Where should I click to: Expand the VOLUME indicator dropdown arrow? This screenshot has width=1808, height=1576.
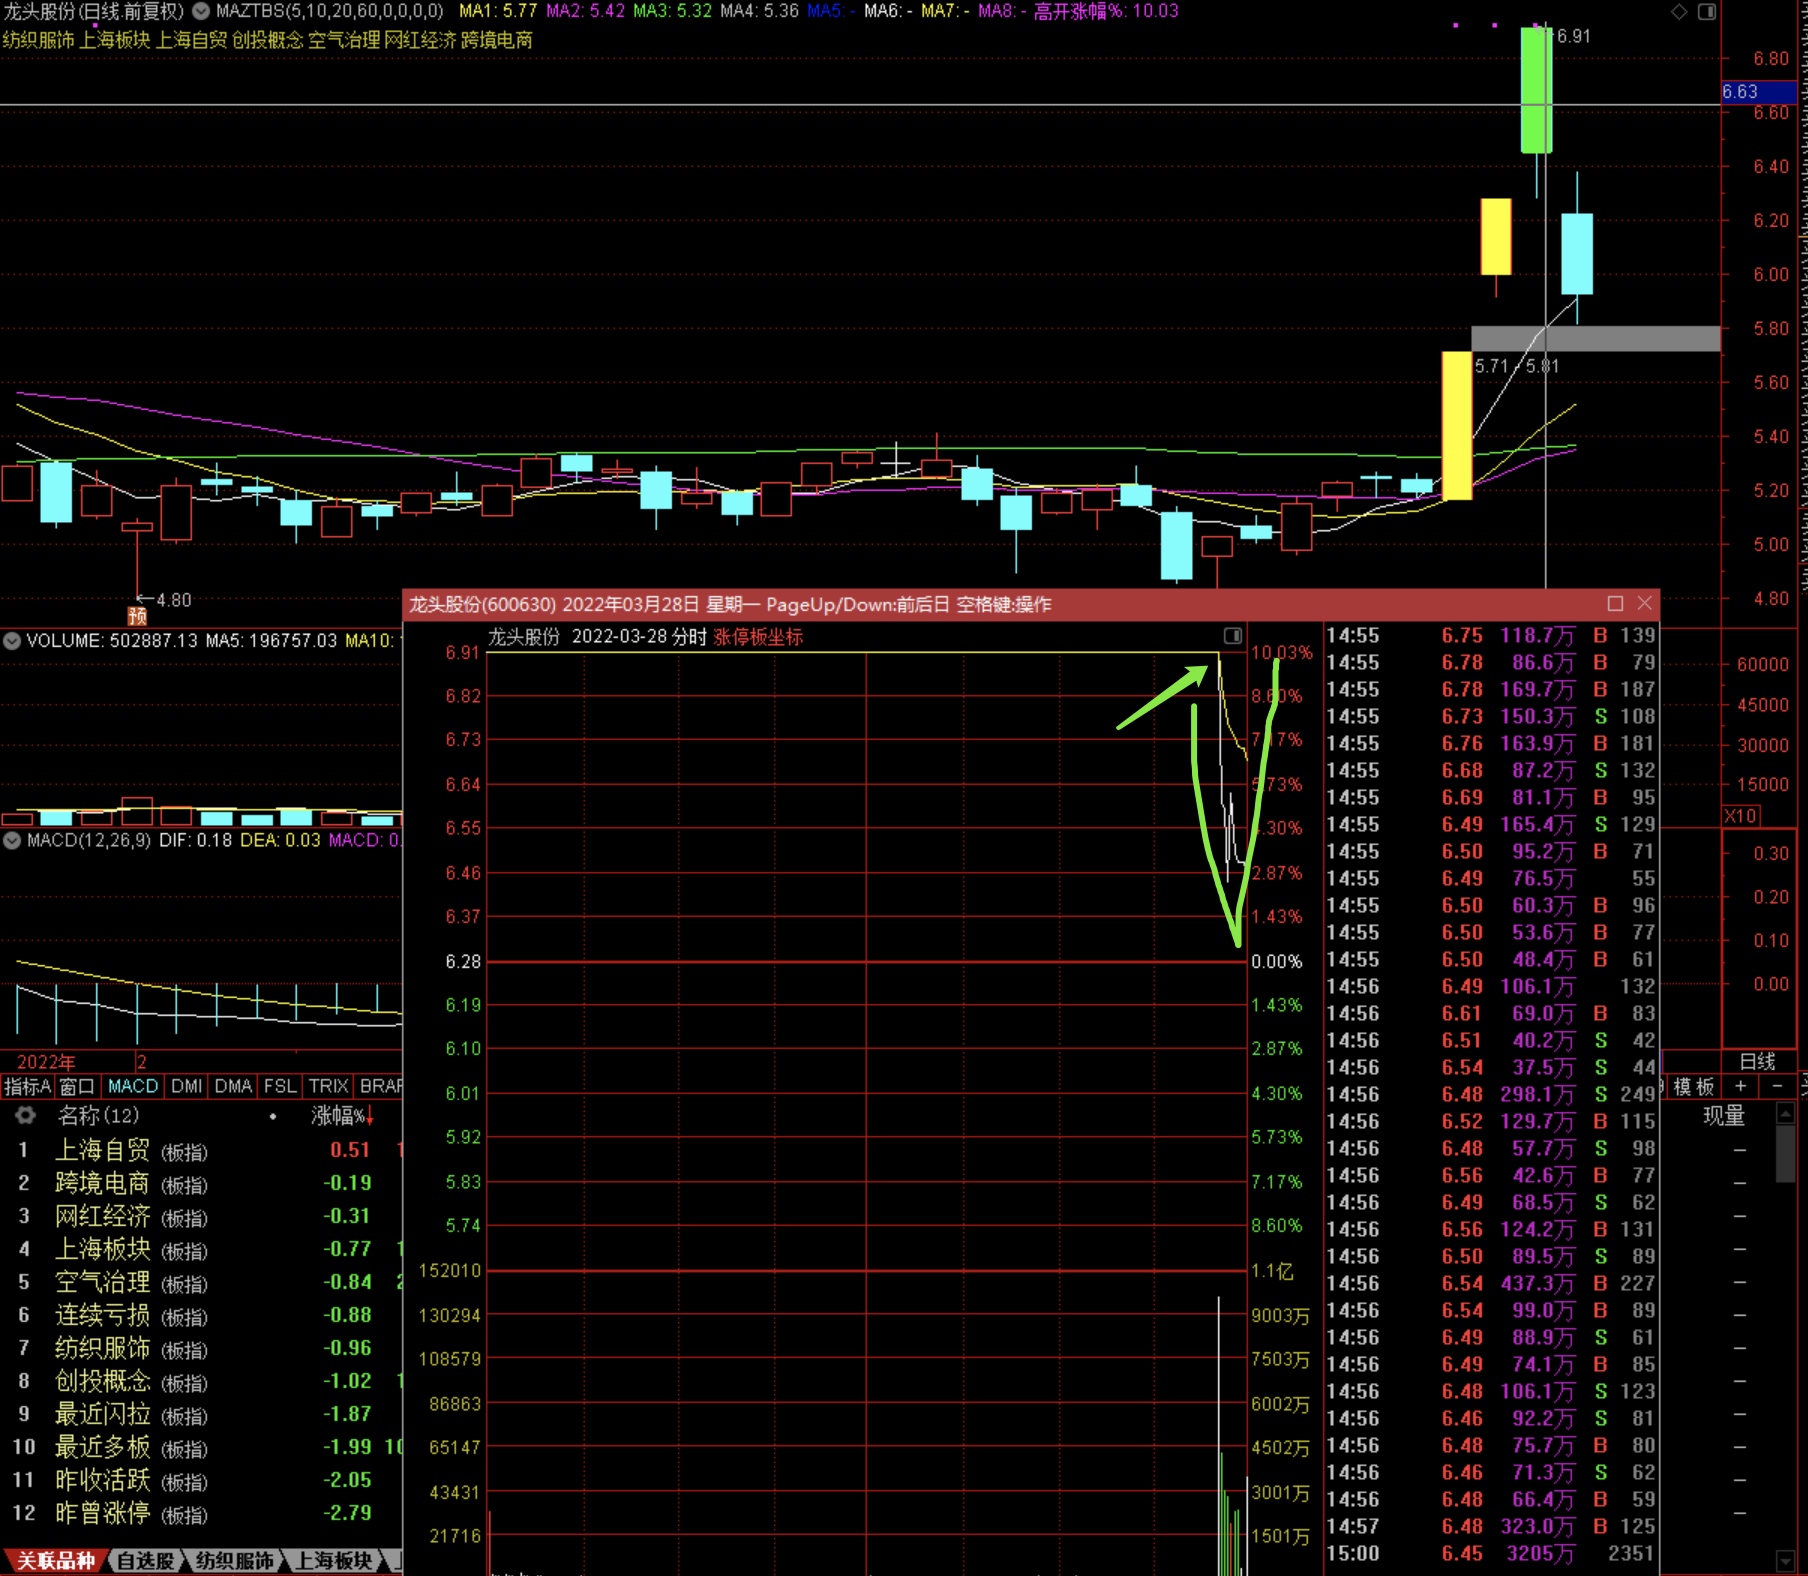click(x=12, y=640)
